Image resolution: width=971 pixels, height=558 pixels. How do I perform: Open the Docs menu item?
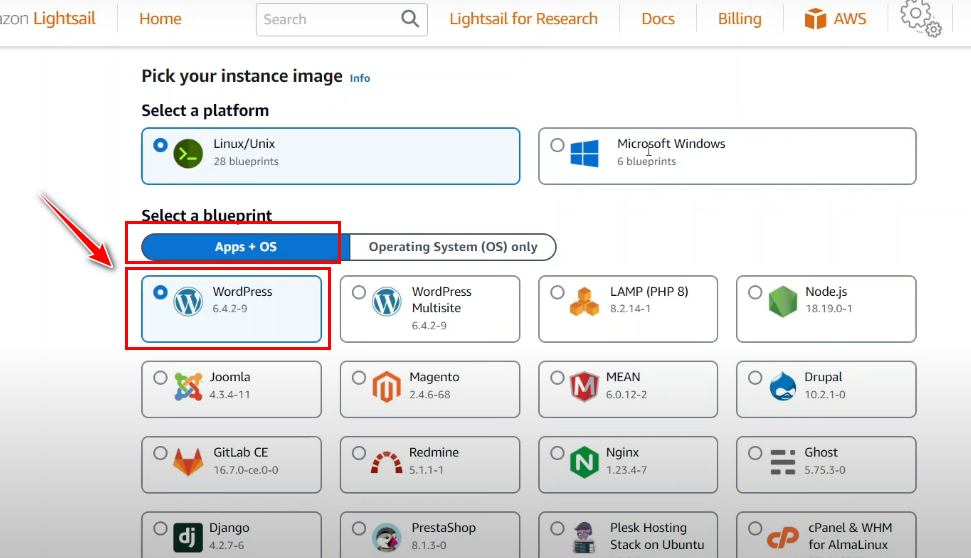pyautogui.click(x=658, y=19)
